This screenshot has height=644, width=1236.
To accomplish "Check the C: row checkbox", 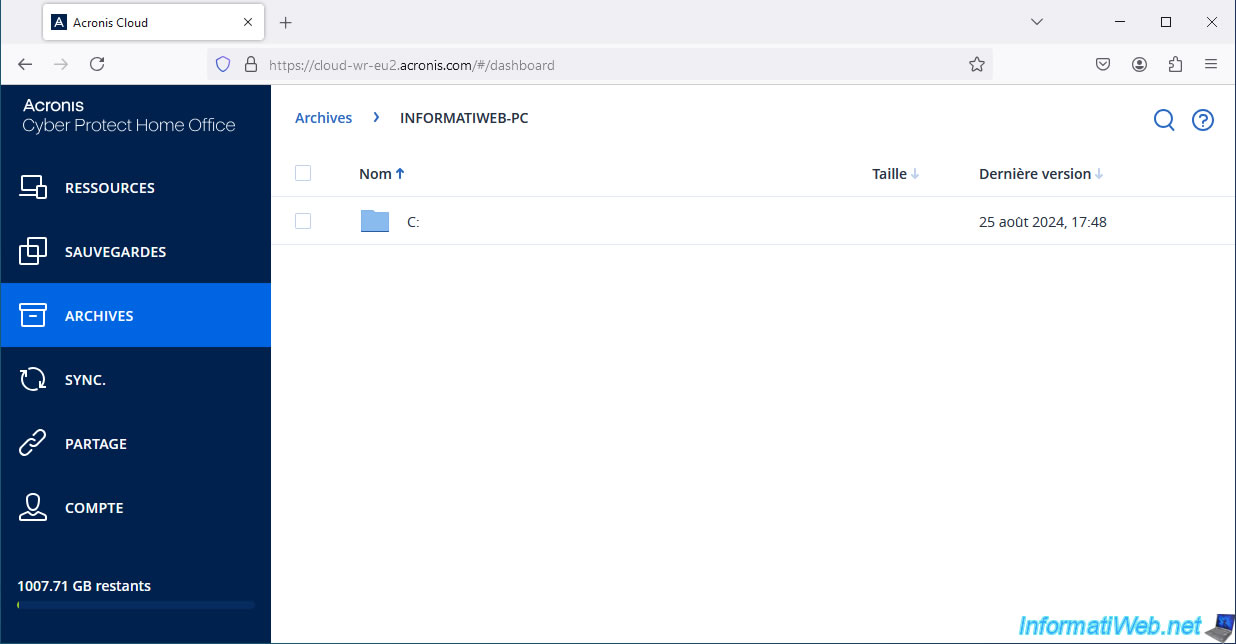I will pos(303,221).
